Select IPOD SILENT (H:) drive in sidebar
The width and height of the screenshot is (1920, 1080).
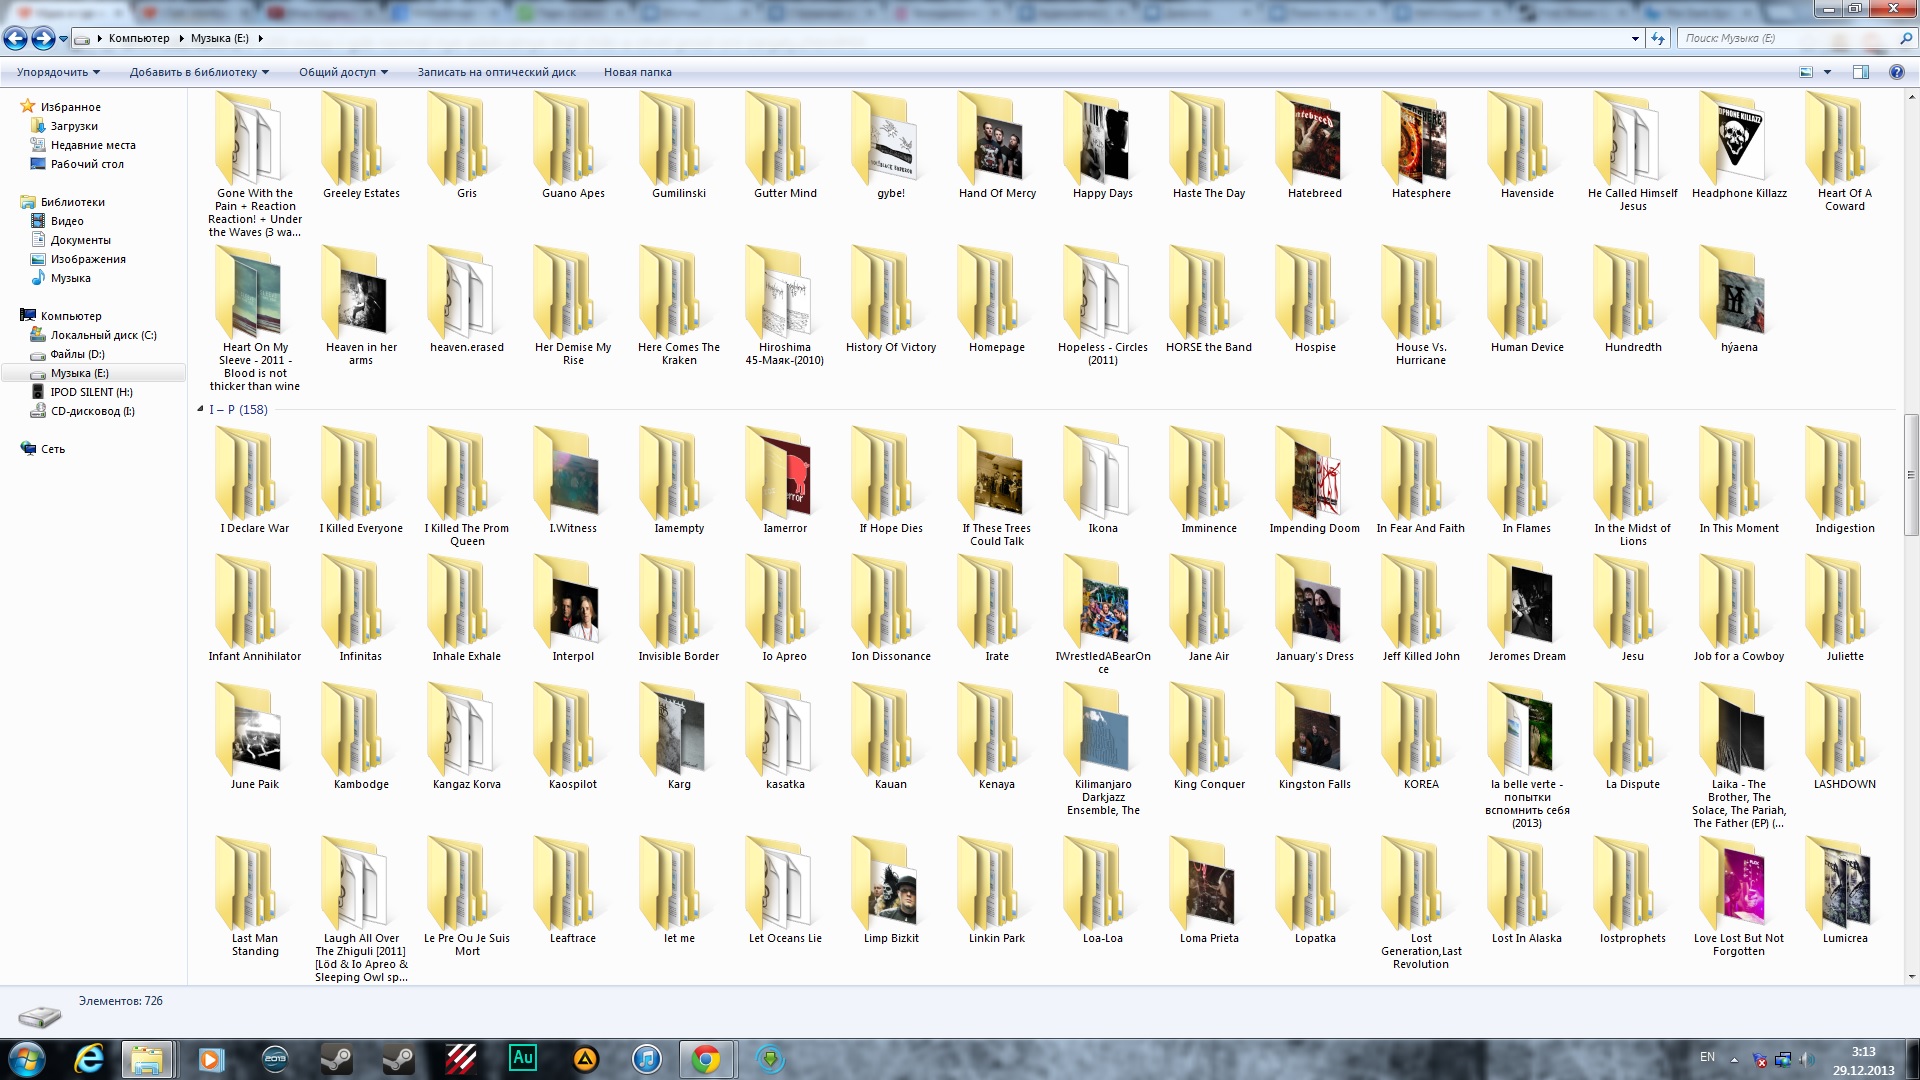coord(91,392)
